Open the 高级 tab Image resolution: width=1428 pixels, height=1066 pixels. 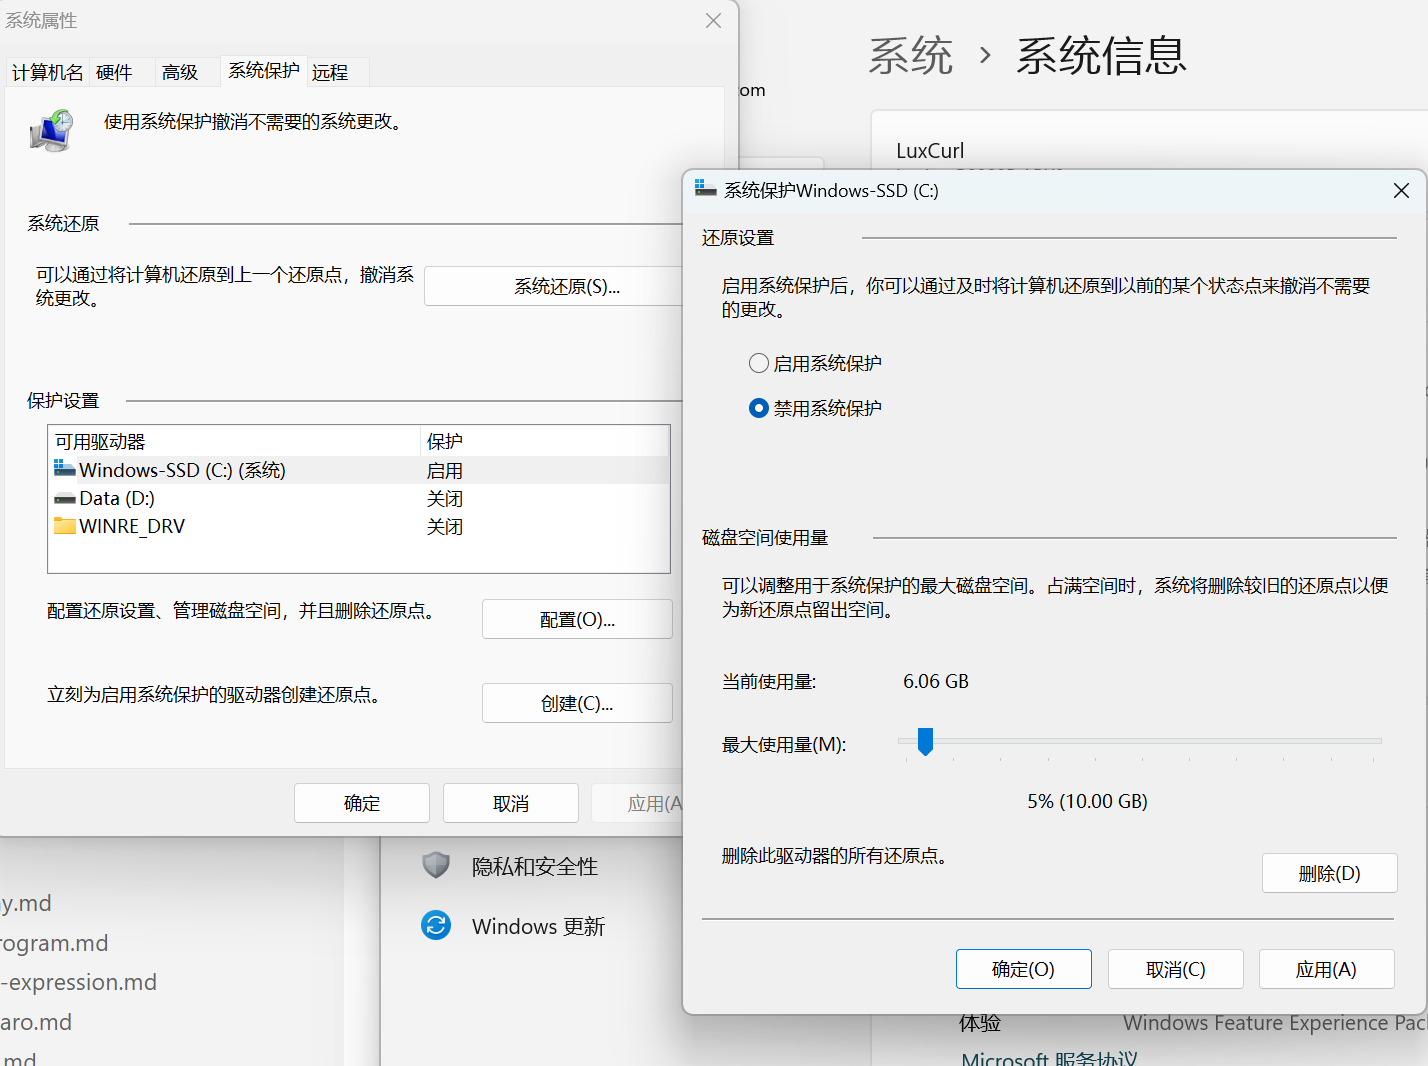pyautogui.click(x=180, y=72)
